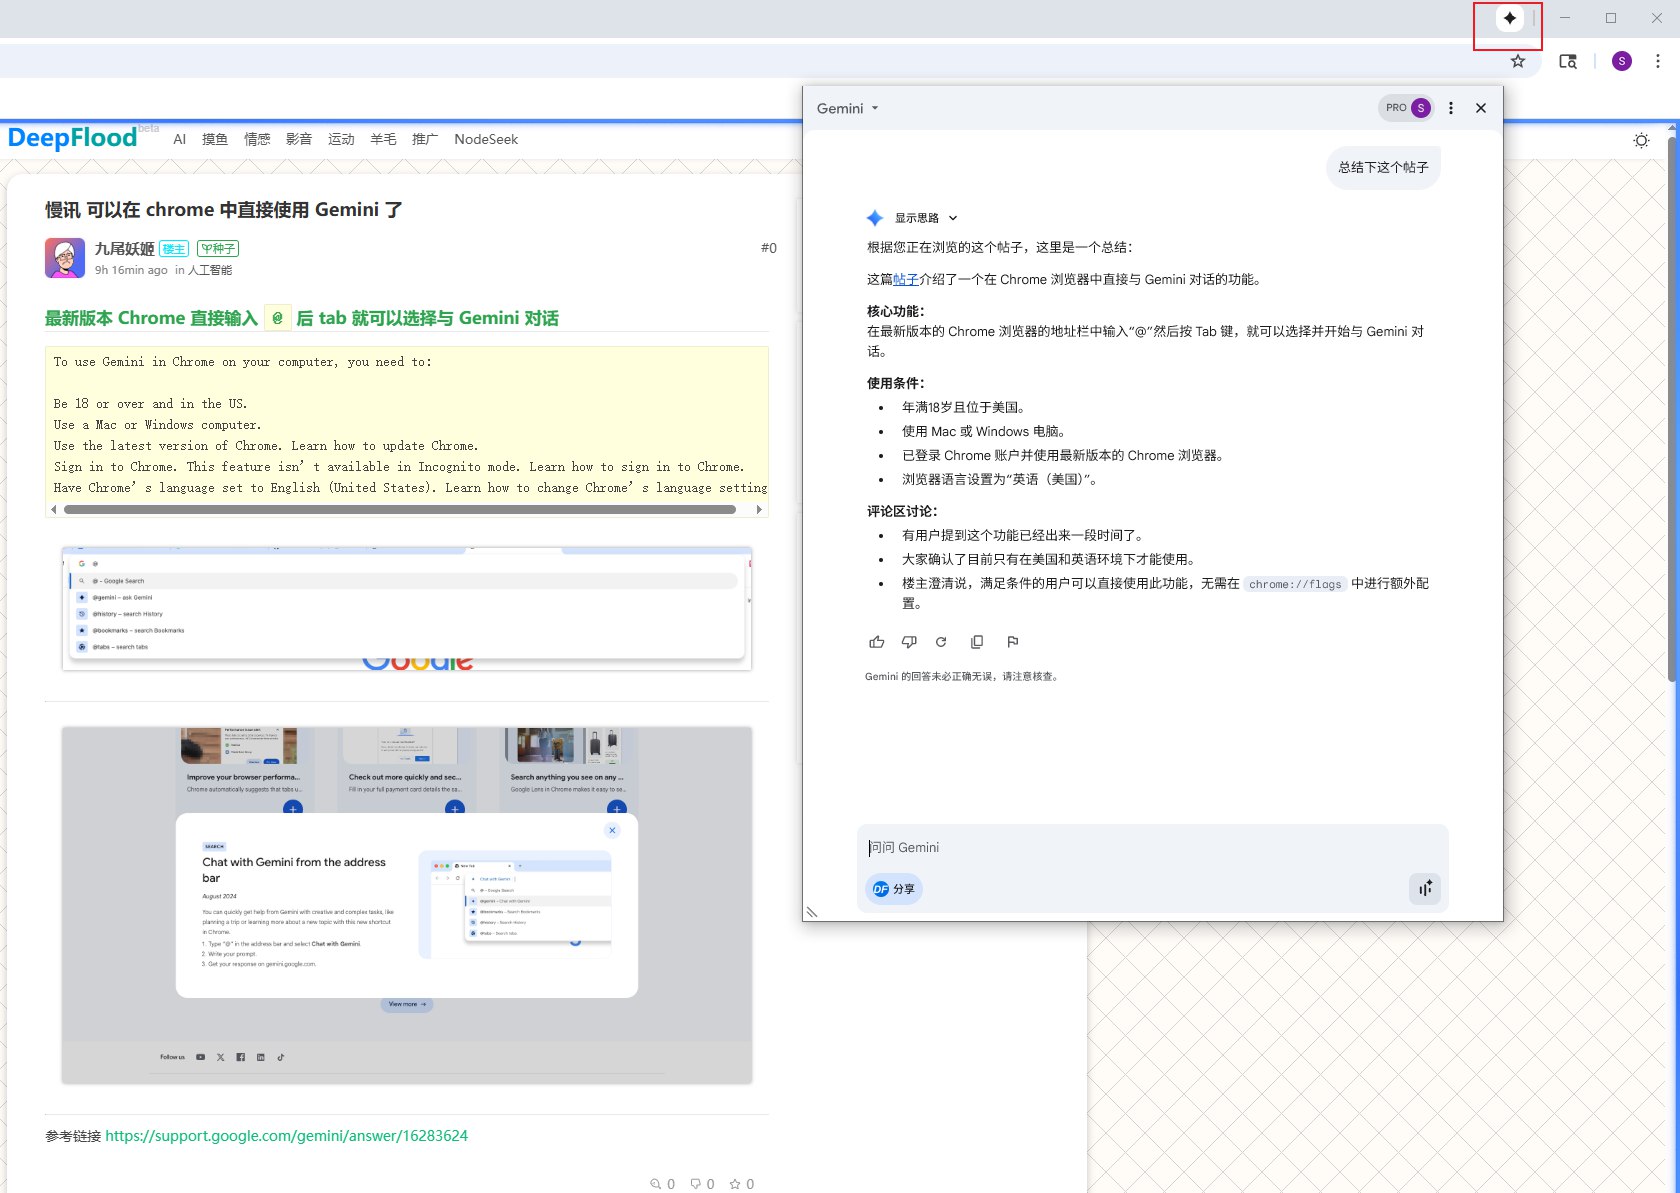Screen dimensions: 1680x1193
Task: Click the gripper on the Gemini panel's corner
Action: [812, 911]
